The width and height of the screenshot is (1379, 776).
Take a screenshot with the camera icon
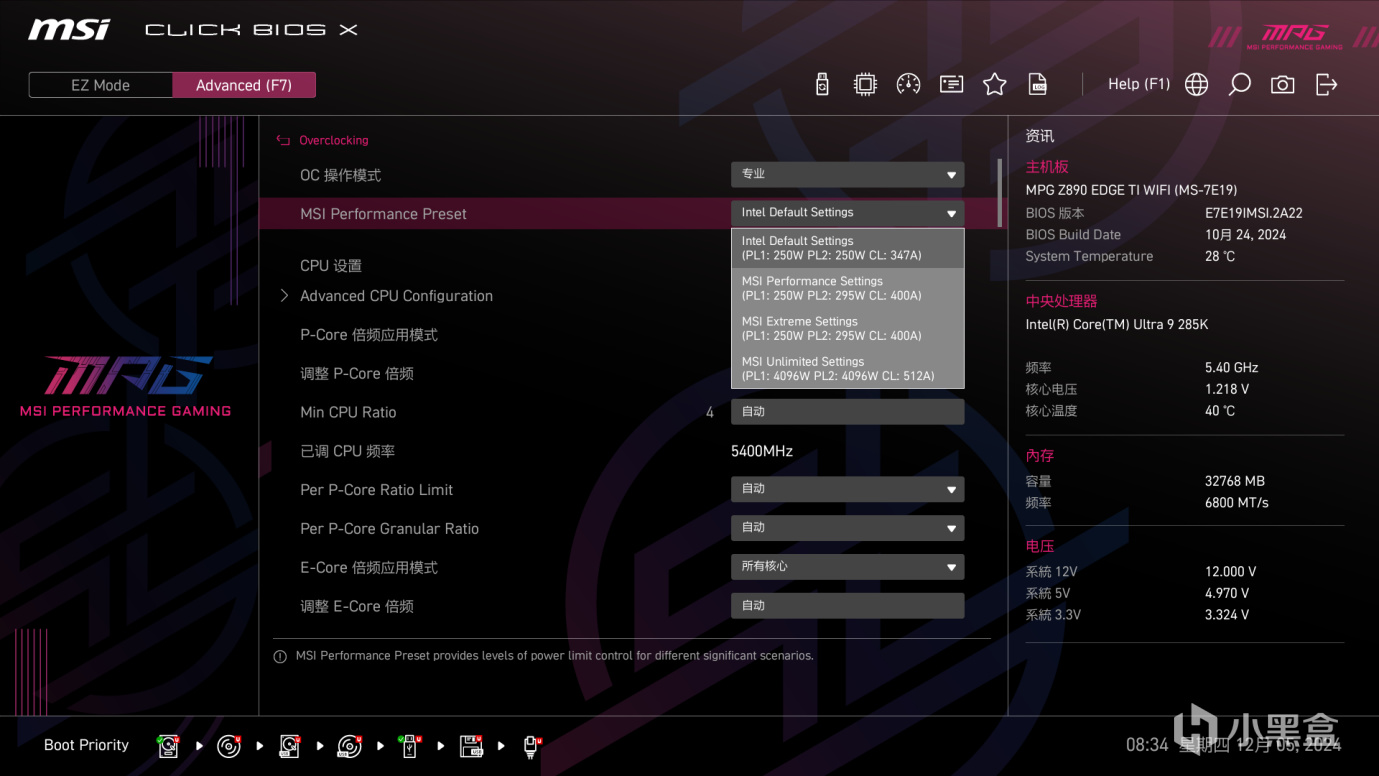click(1282, 85)
